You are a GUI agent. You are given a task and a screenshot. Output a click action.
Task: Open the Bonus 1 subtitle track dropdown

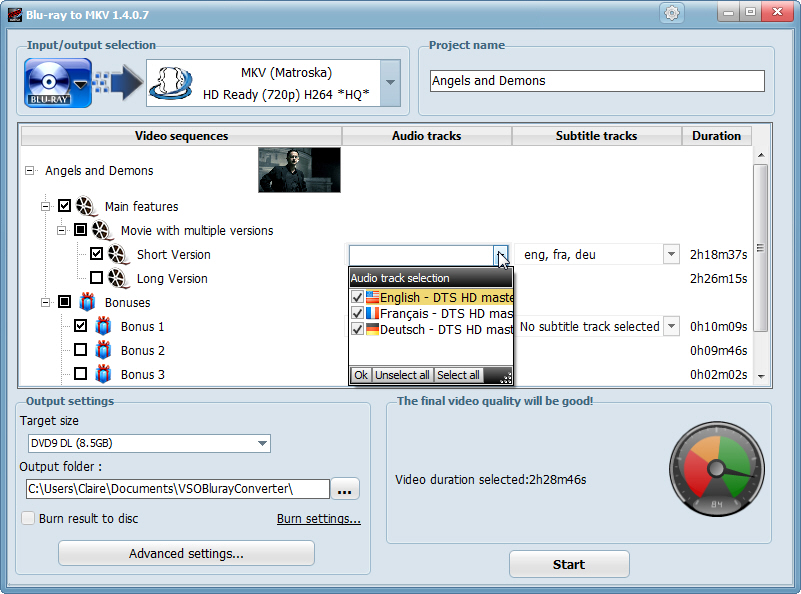point(671,326)
